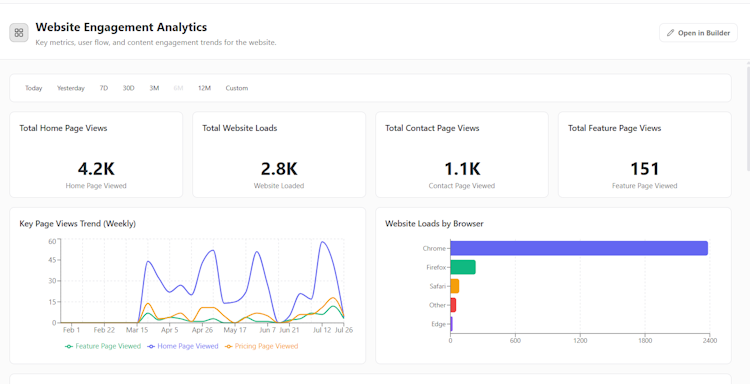Toggle the Home Page Viewed legend entry
The width and height of the screenshot is (750, 384).
tap(183, 346)
